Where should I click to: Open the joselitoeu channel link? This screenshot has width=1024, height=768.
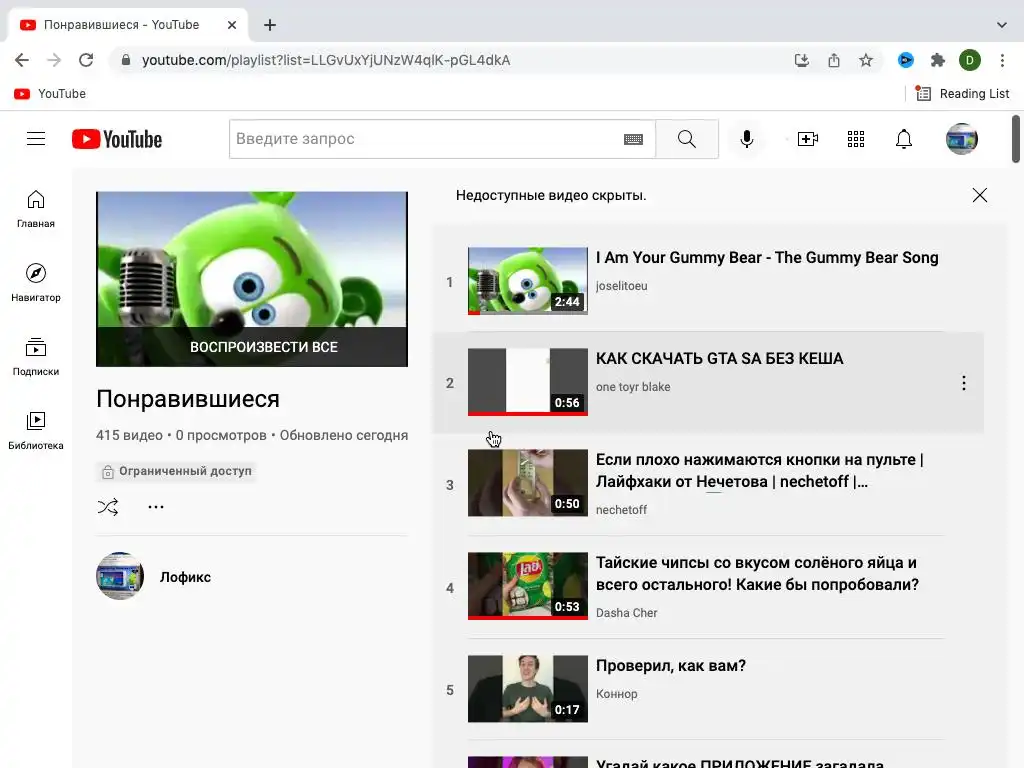click(621, 285)
